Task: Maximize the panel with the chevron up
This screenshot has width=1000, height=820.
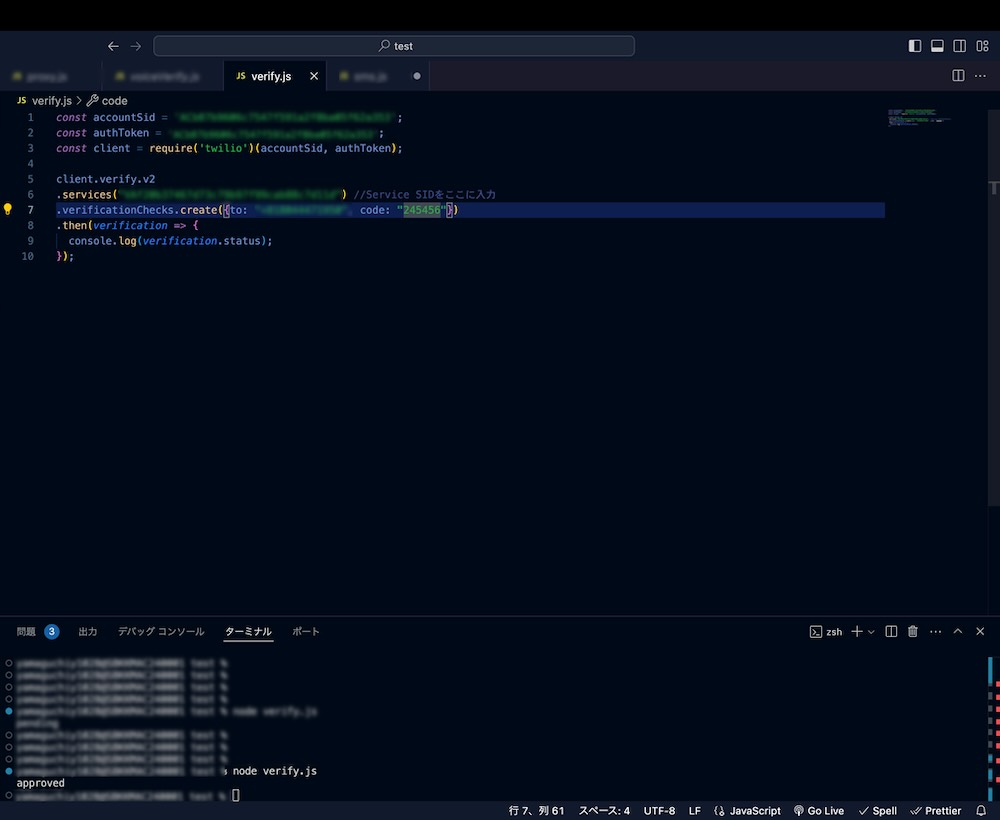Action: coord(958,632)
